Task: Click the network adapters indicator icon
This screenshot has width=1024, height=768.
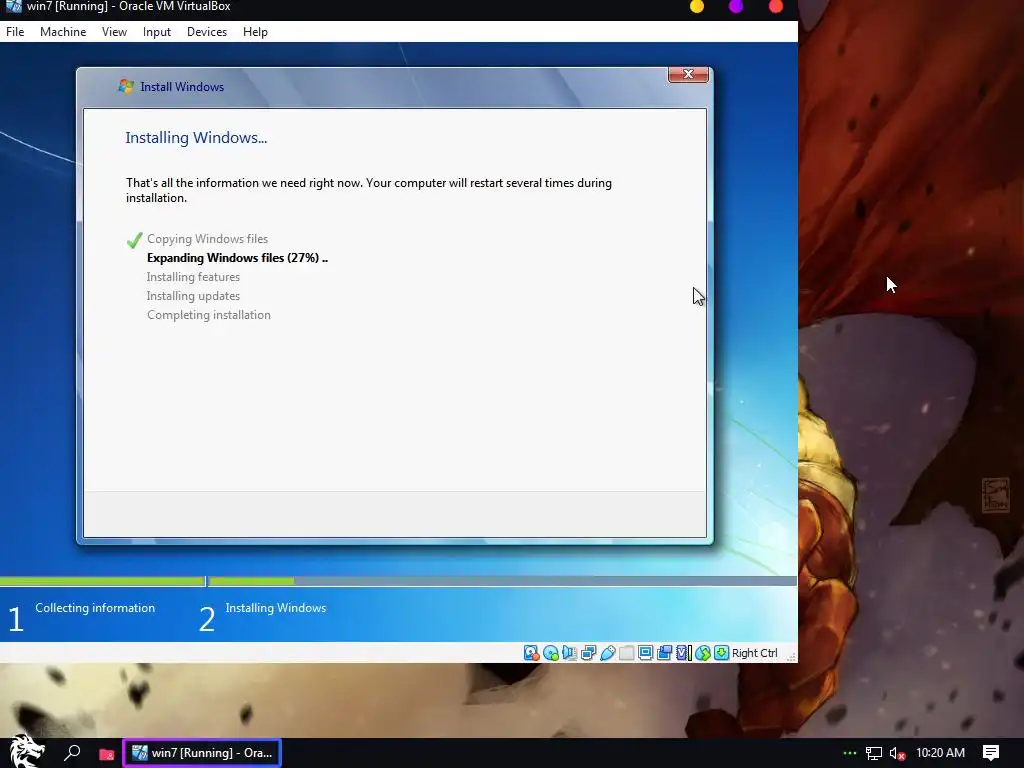Action: point(588,652)
